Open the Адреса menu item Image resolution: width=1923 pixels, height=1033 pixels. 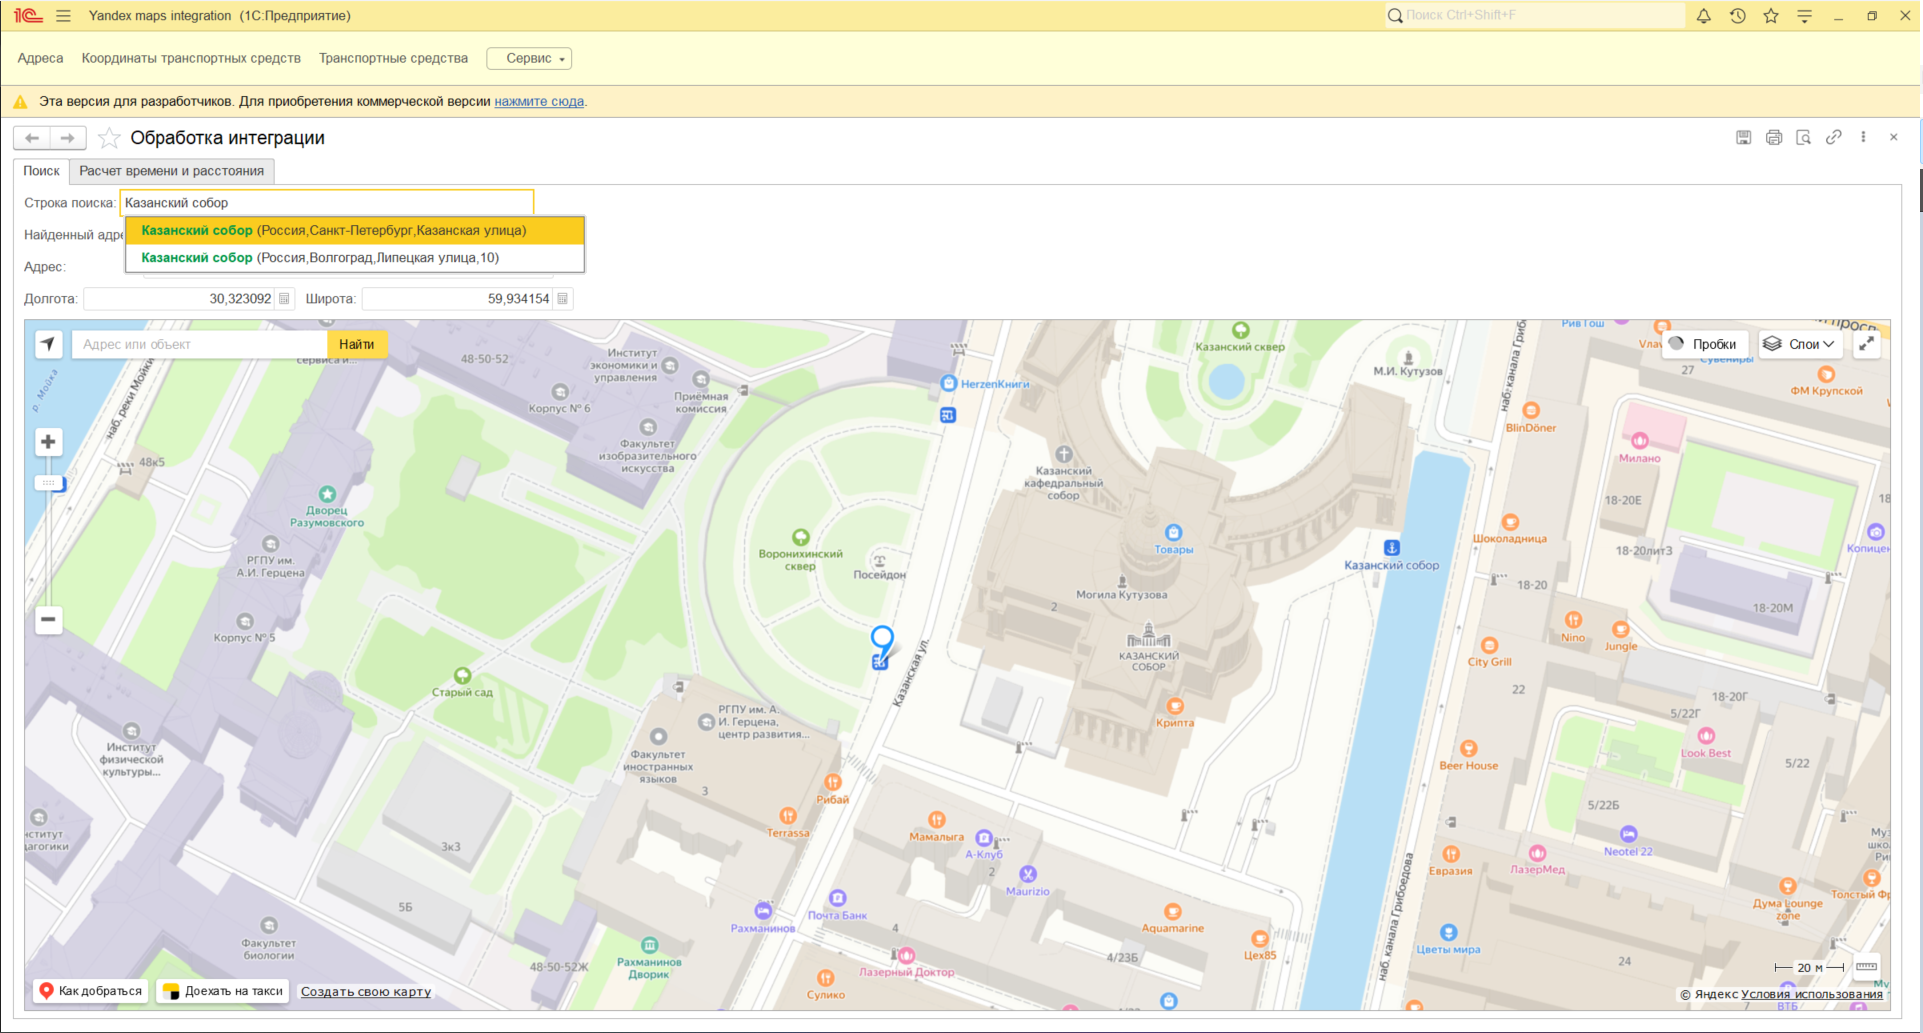(x=40, y=58)
